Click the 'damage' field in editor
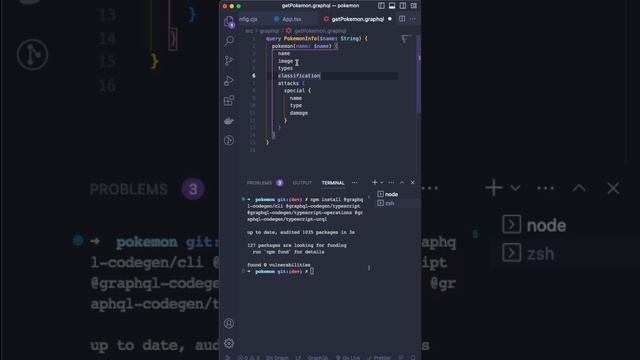This screenshot has height=360, width=640. pyautogui.click(x=299, y=113)
